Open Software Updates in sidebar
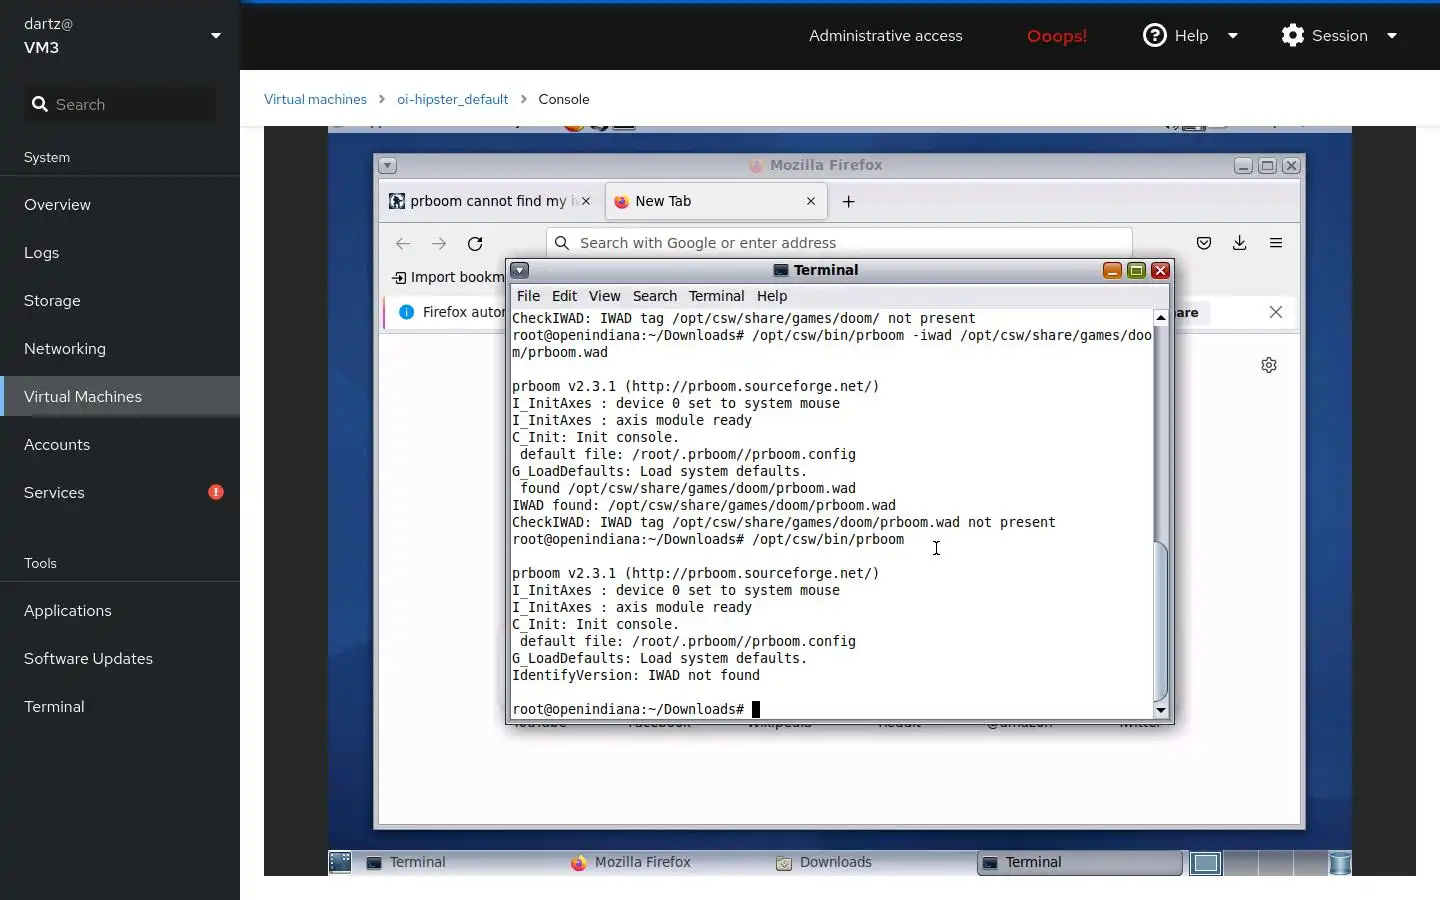 point(120,658)
